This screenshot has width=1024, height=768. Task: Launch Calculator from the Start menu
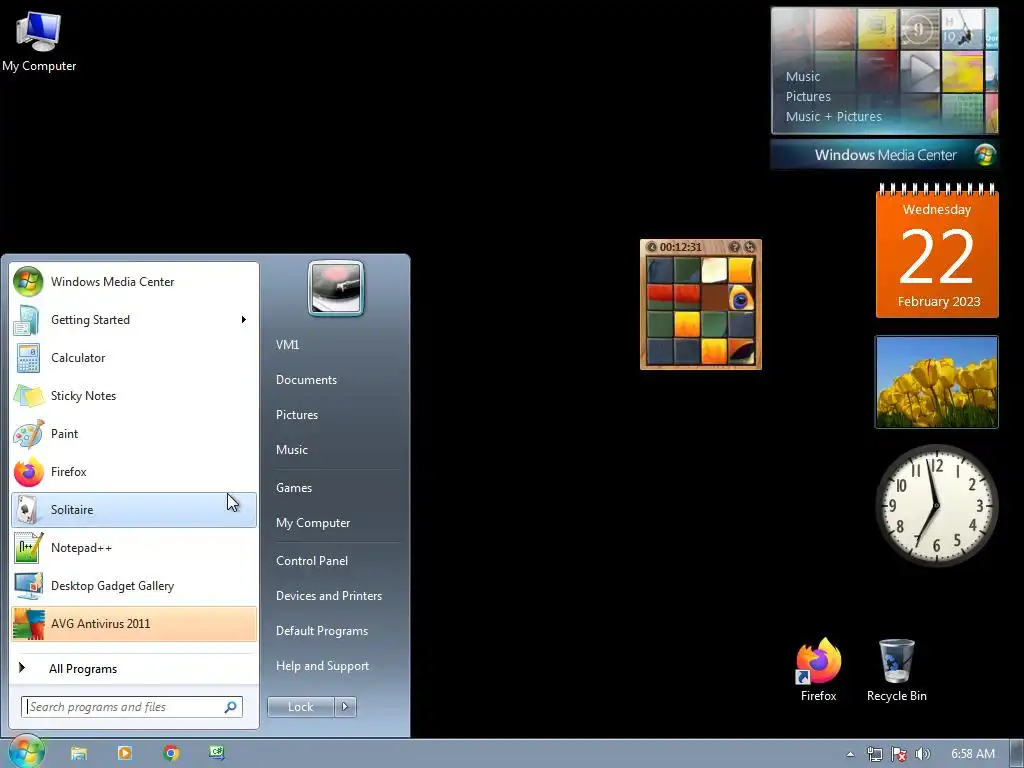click(134, 358)
